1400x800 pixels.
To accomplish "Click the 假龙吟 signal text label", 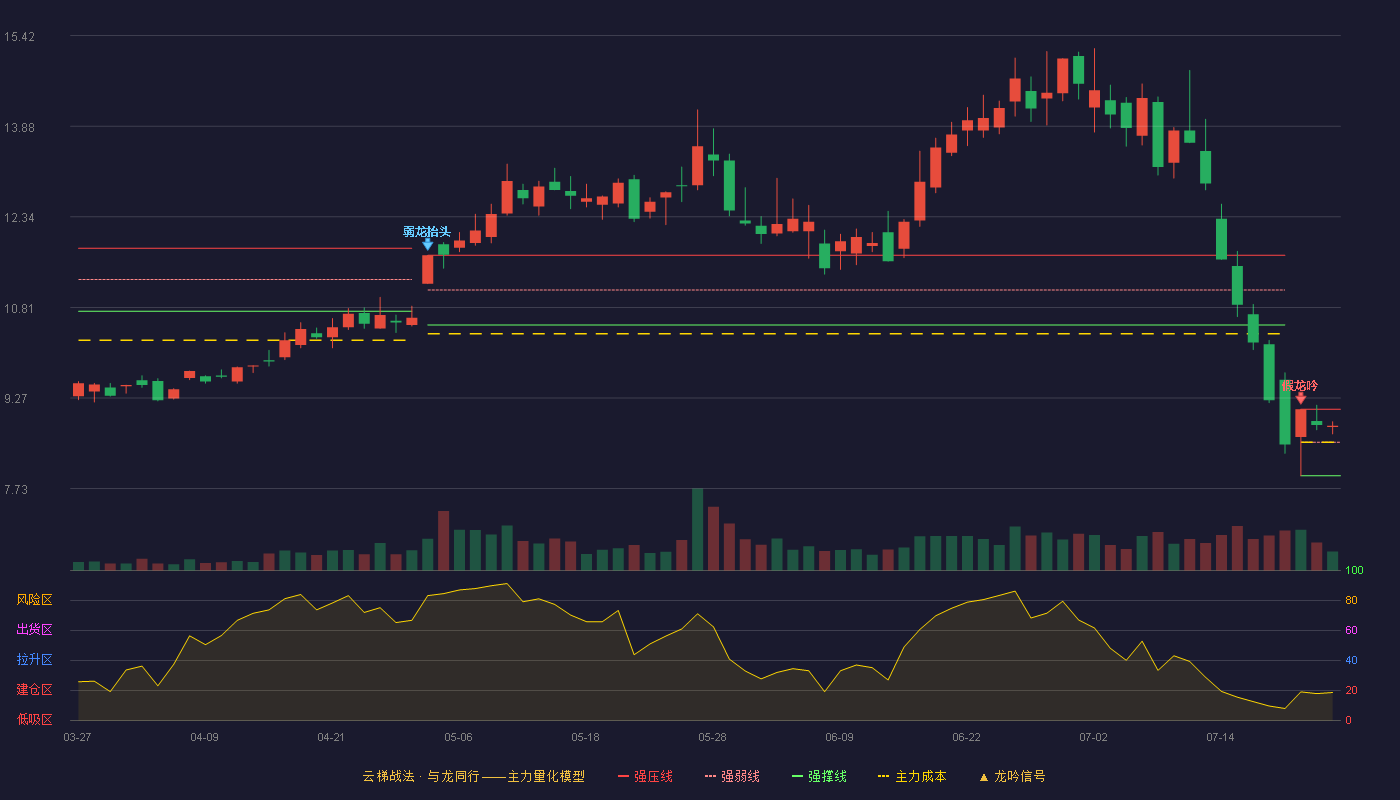I will coord(1301,385).
